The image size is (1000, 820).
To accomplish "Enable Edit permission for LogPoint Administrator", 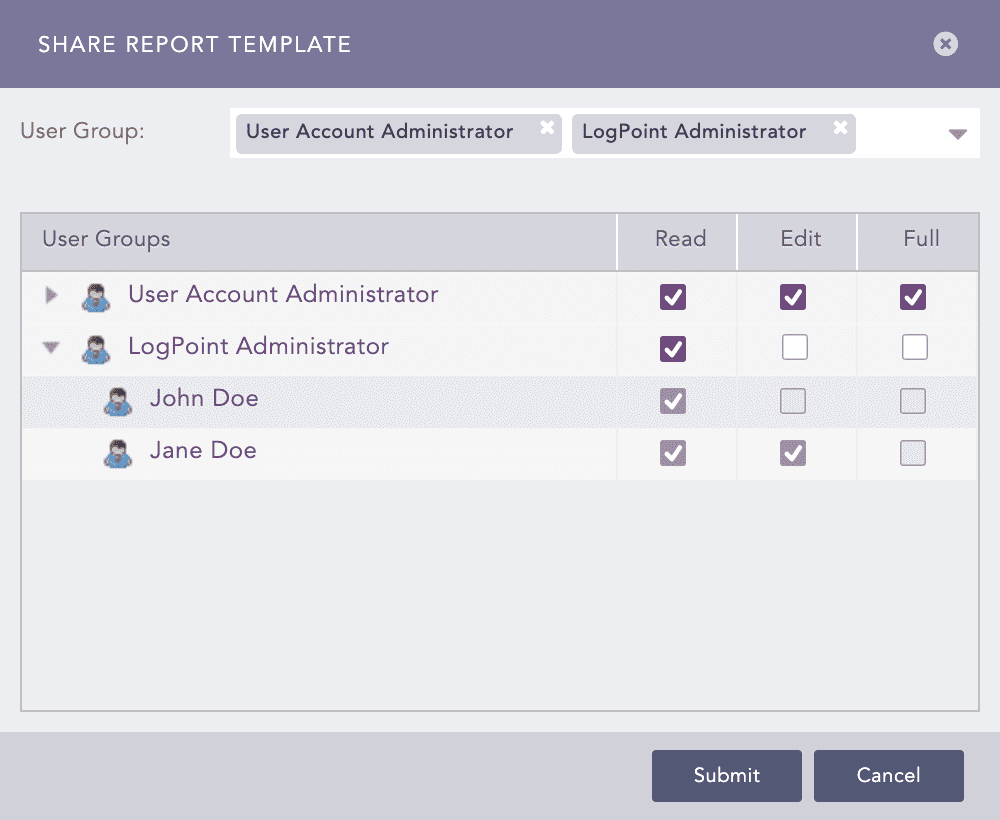I will tap(795, 348).
